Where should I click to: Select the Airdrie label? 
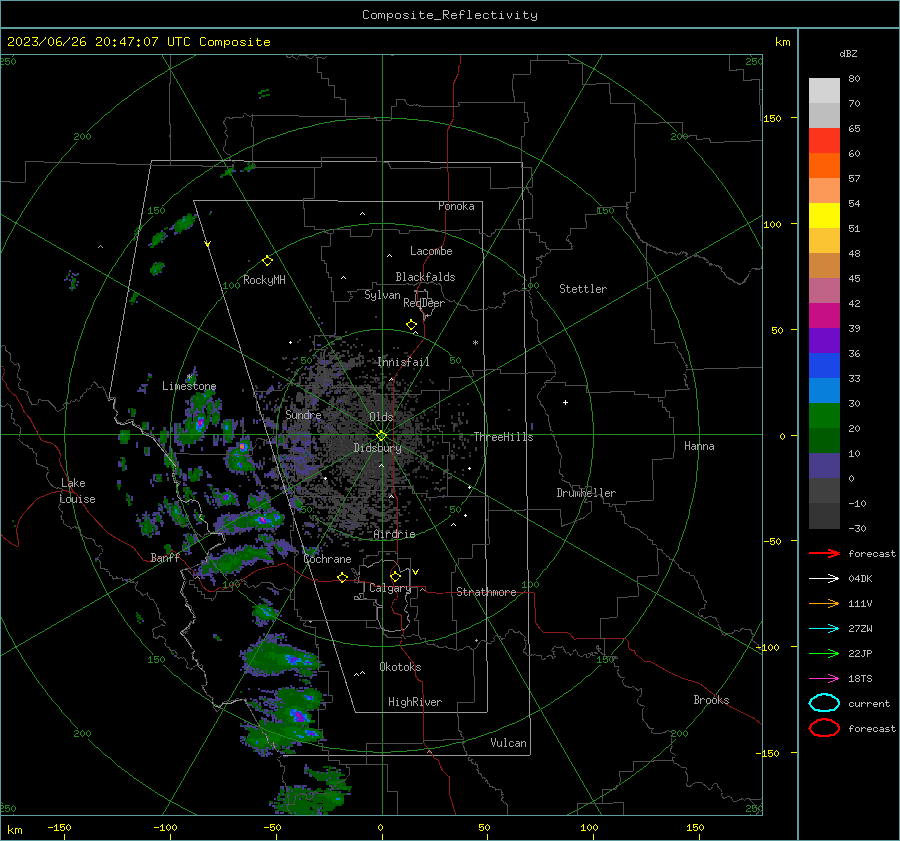click(x=394, y=534)
